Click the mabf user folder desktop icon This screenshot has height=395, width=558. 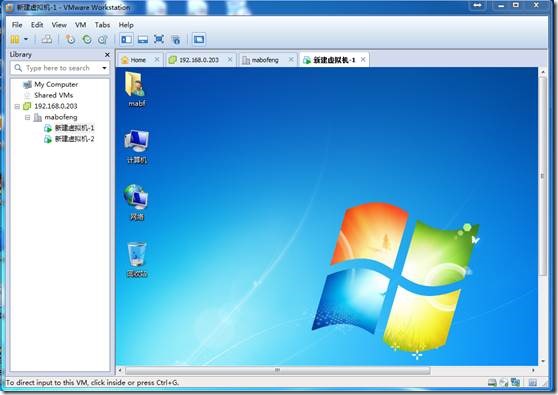(136, 89)
